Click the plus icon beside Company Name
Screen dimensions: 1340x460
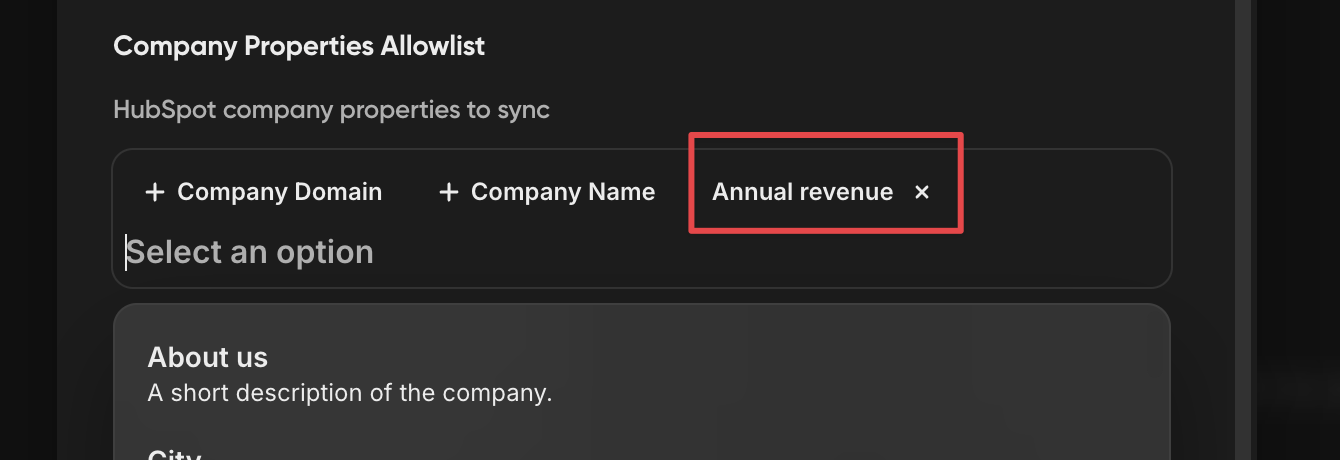[x=449, y=192]
